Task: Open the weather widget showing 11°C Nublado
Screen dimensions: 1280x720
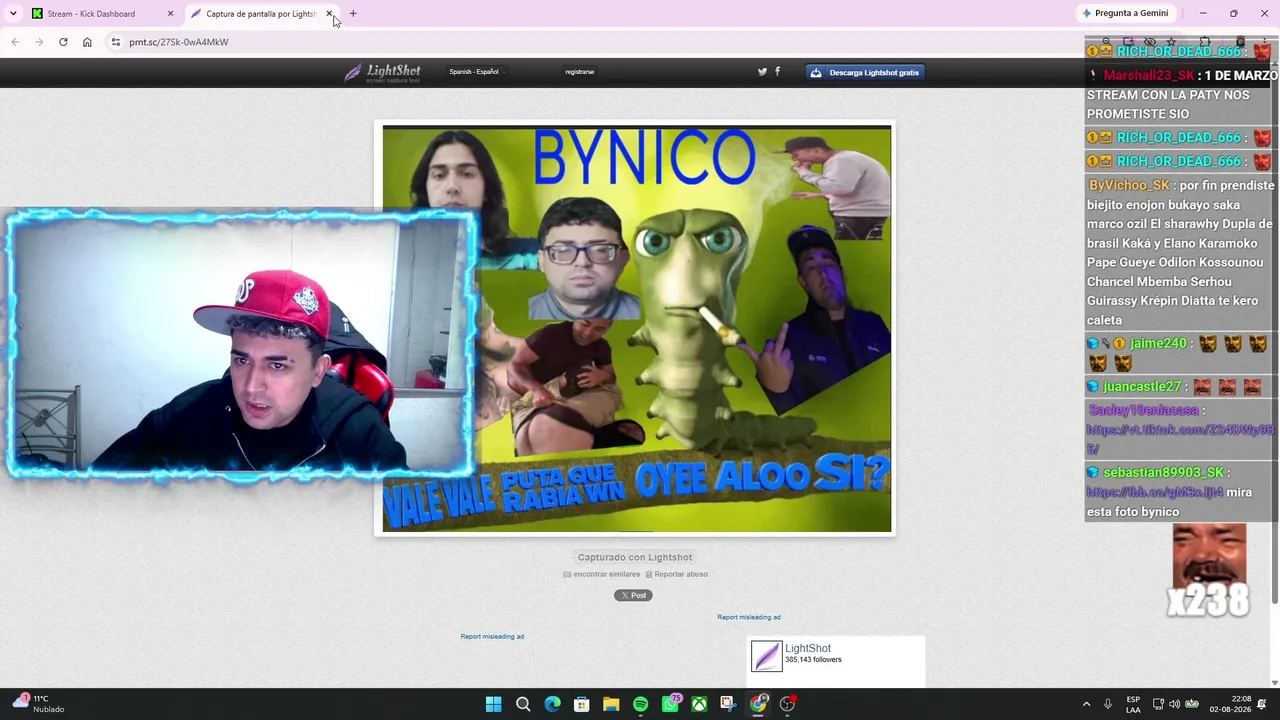Action: tap(38, 704)
